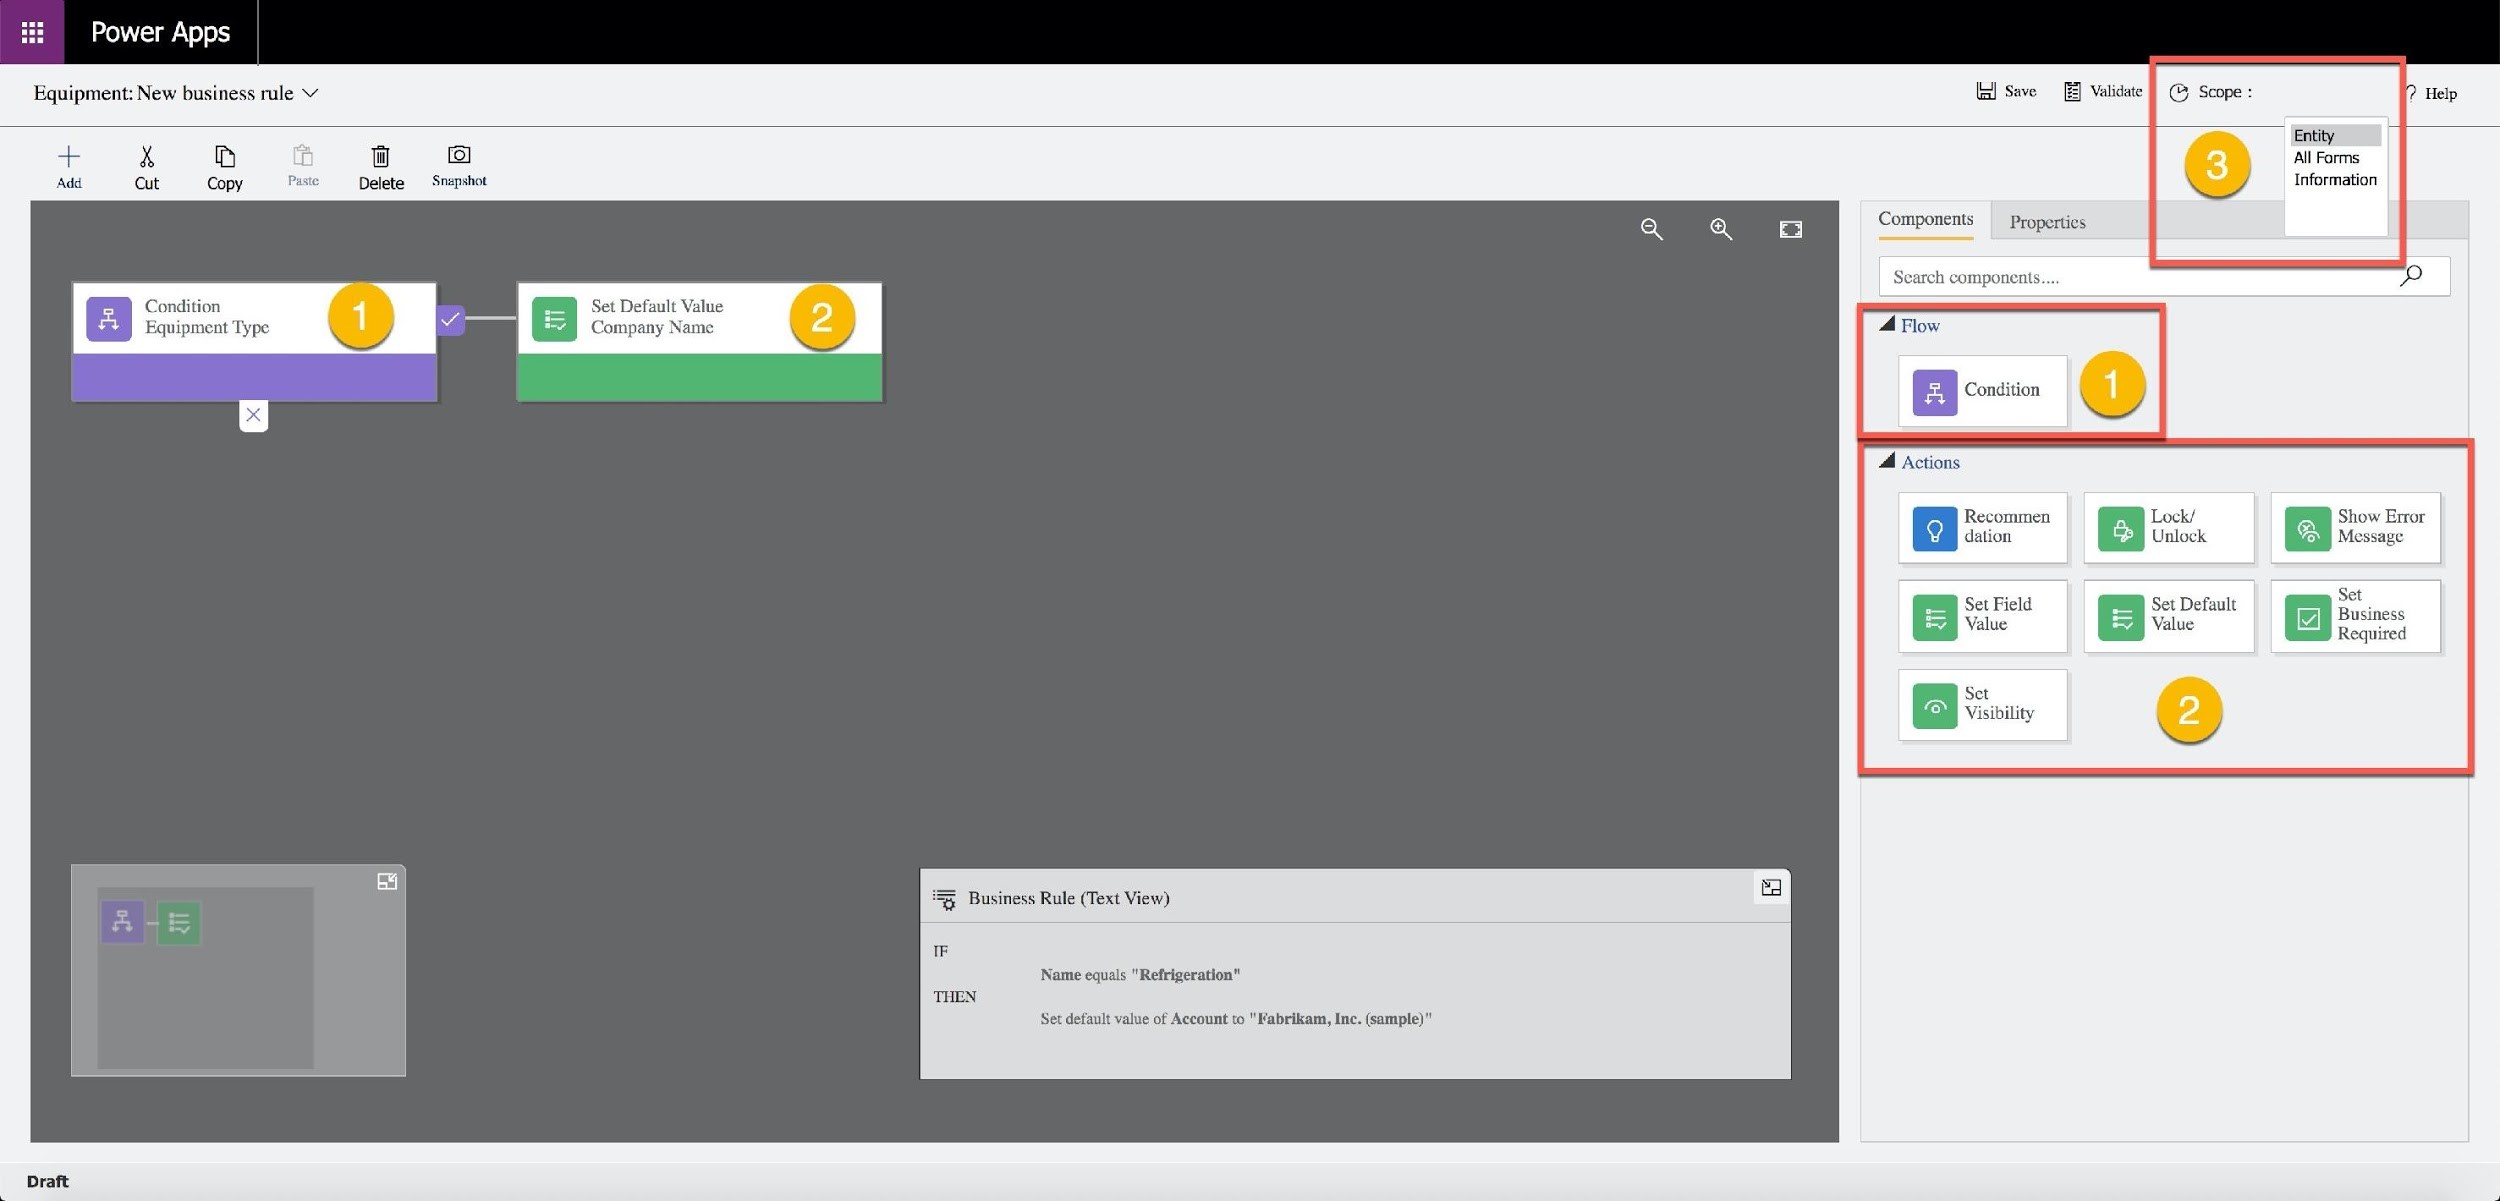The width and height of the screenshot is (2500, 1201).
Task: Select the Recommendation action component
Action: [x=1982, y=527]
